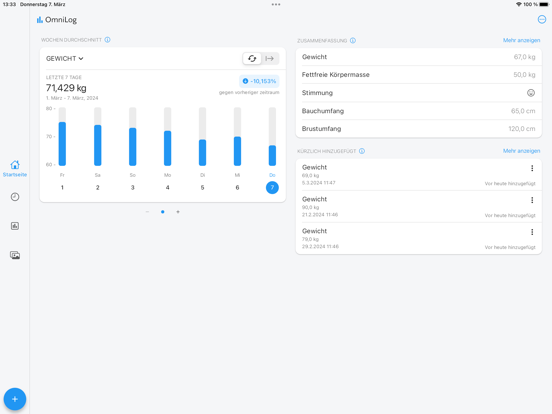
Task: Click the Thursday weight bar
Action: pyautogui.click(x=272, y=155)
